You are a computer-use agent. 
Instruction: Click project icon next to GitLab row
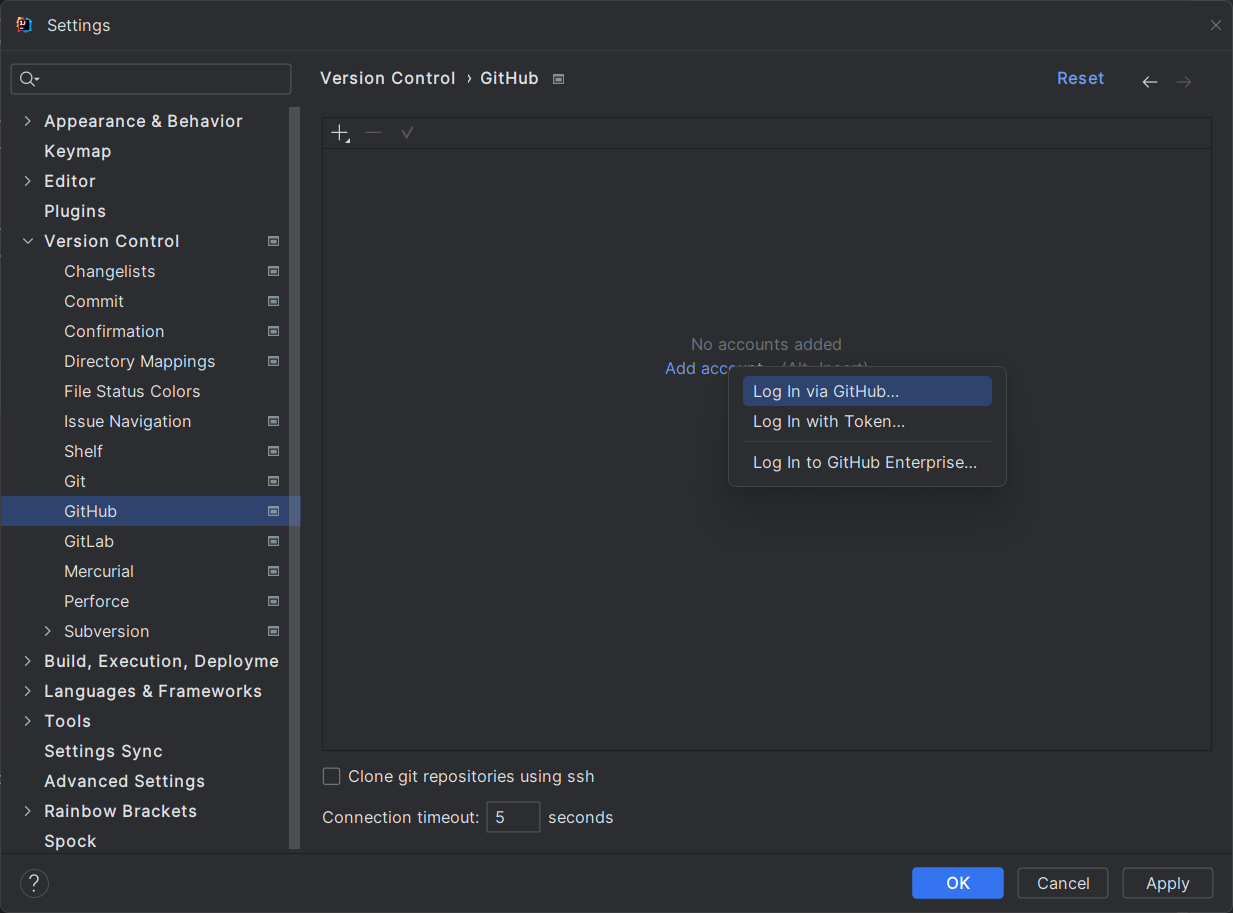pyautogui.click(x=274, y=541)
